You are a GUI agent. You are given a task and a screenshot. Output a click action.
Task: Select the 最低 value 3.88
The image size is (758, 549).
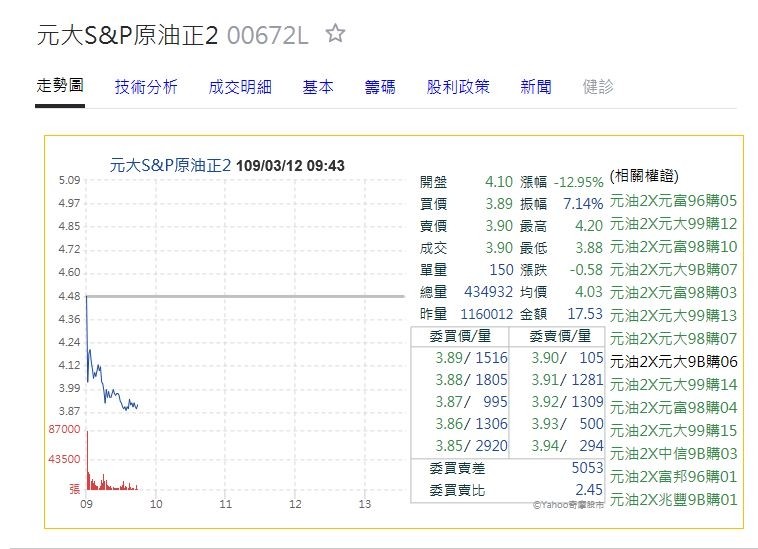tap(589, 248)
